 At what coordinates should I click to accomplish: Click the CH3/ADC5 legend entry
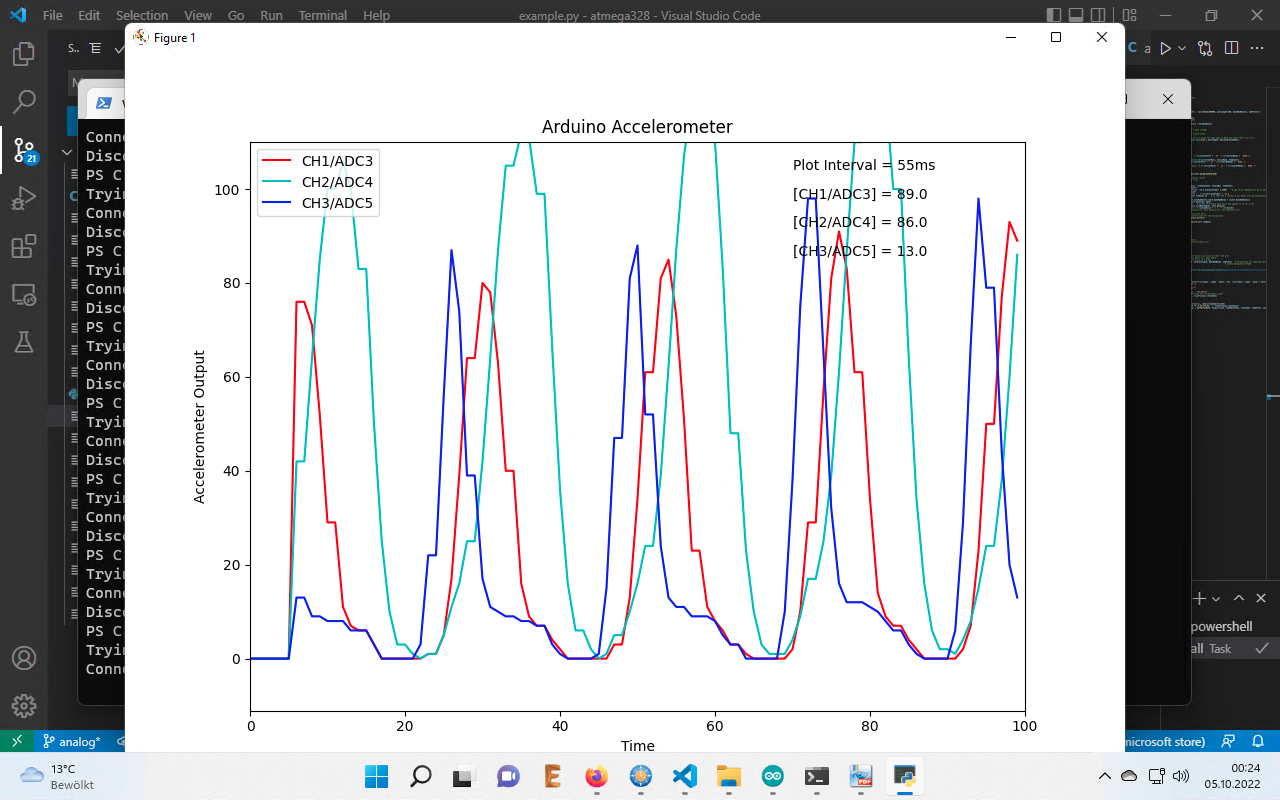coord(319,204)
